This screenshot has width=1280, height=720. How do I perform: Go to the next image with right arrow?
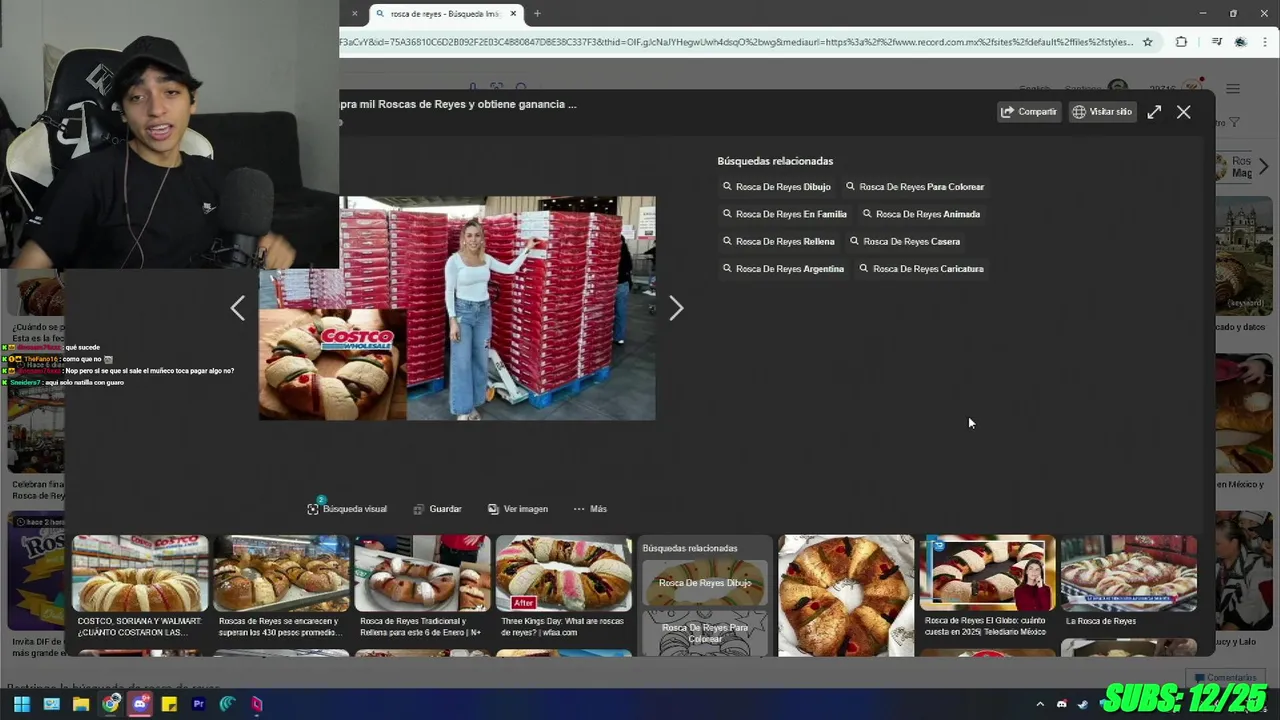(x=676, y=308)
